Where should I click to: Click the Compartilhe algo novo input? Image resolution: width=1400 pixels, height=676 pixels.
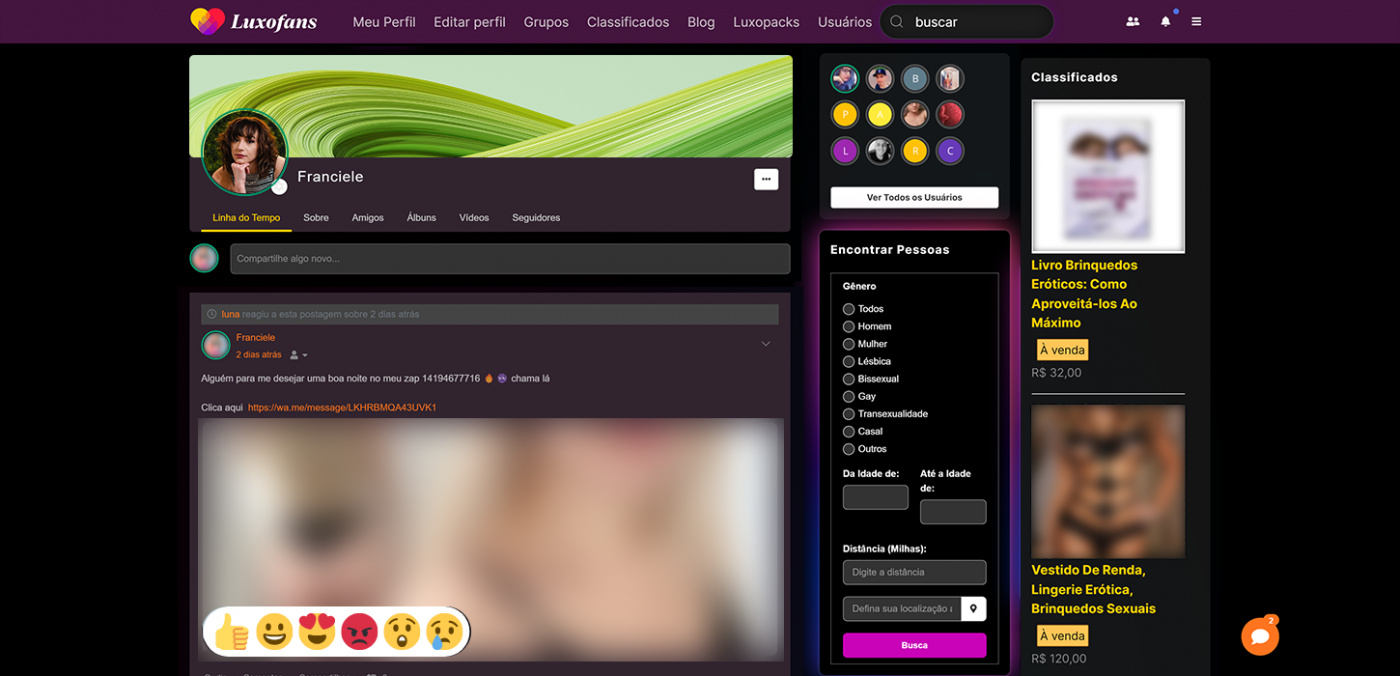pos(510,259)
